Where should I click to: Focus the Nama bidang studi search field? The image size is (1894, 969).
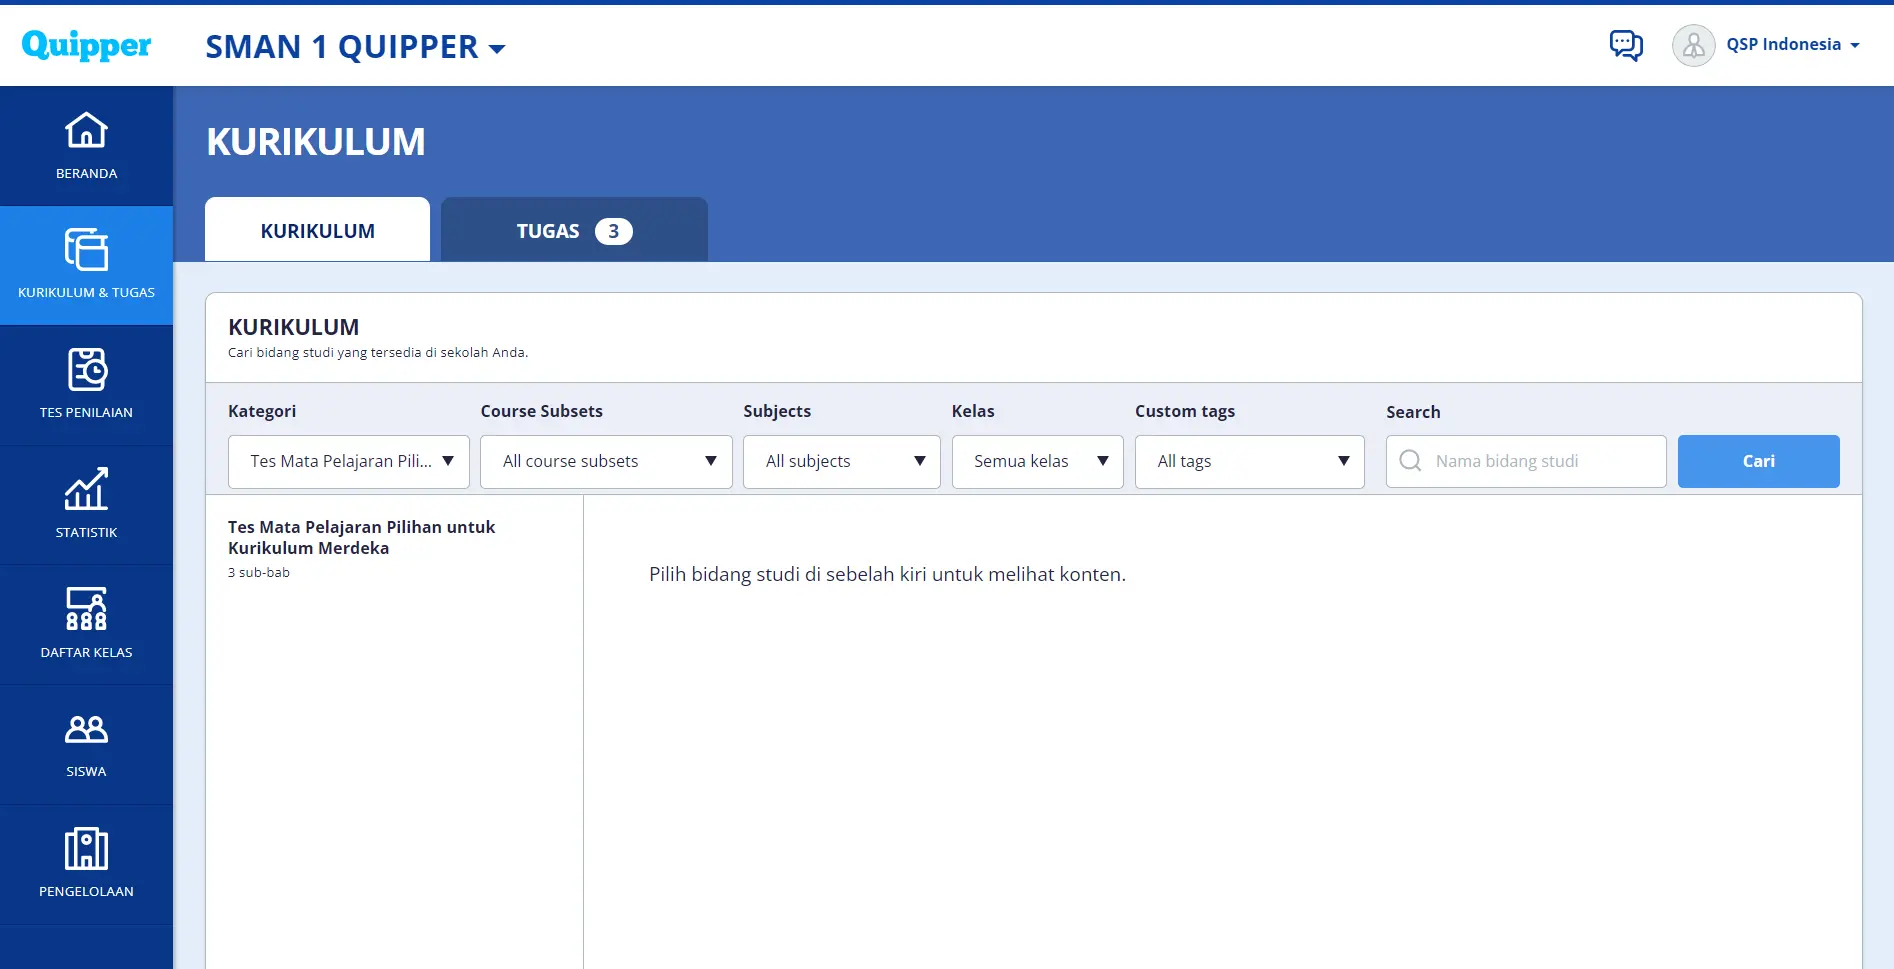(x=1526, y=461)
